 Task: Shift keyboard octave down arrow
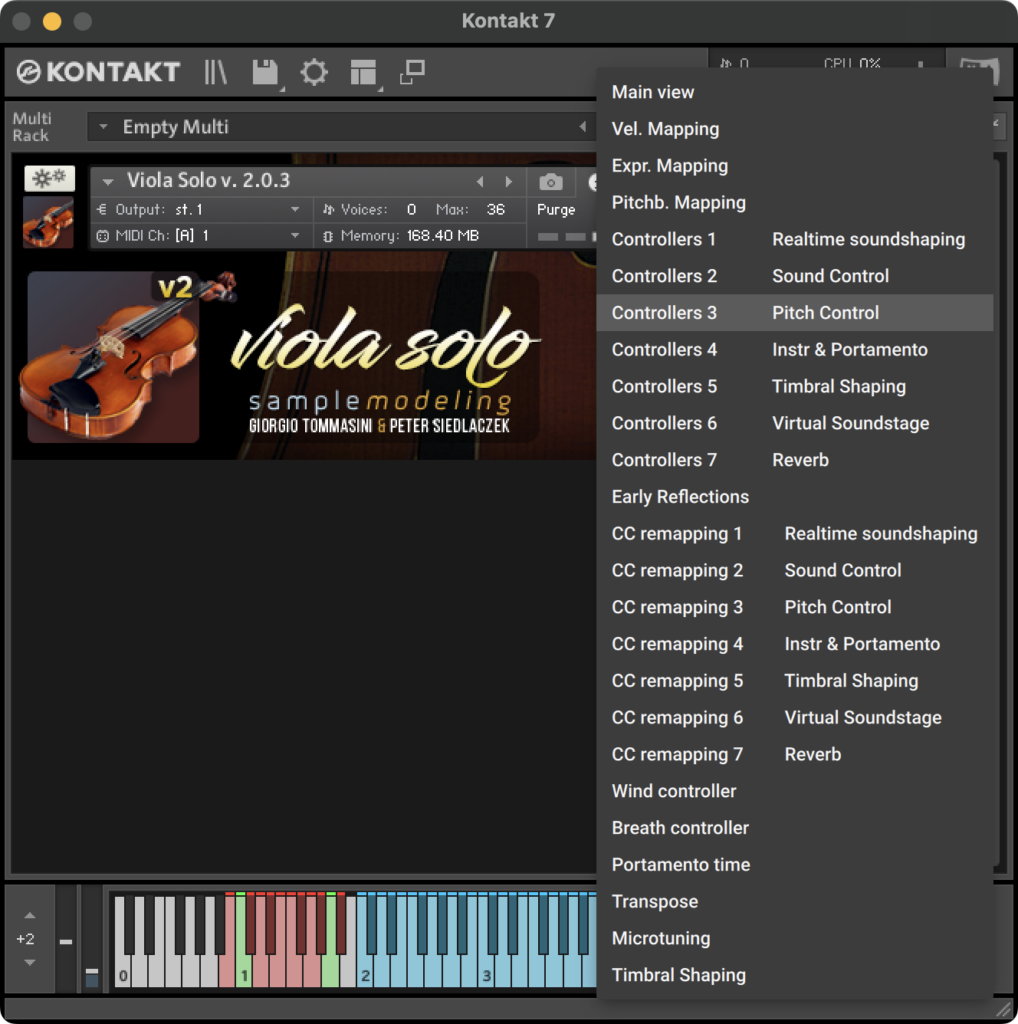coord(29,962)
